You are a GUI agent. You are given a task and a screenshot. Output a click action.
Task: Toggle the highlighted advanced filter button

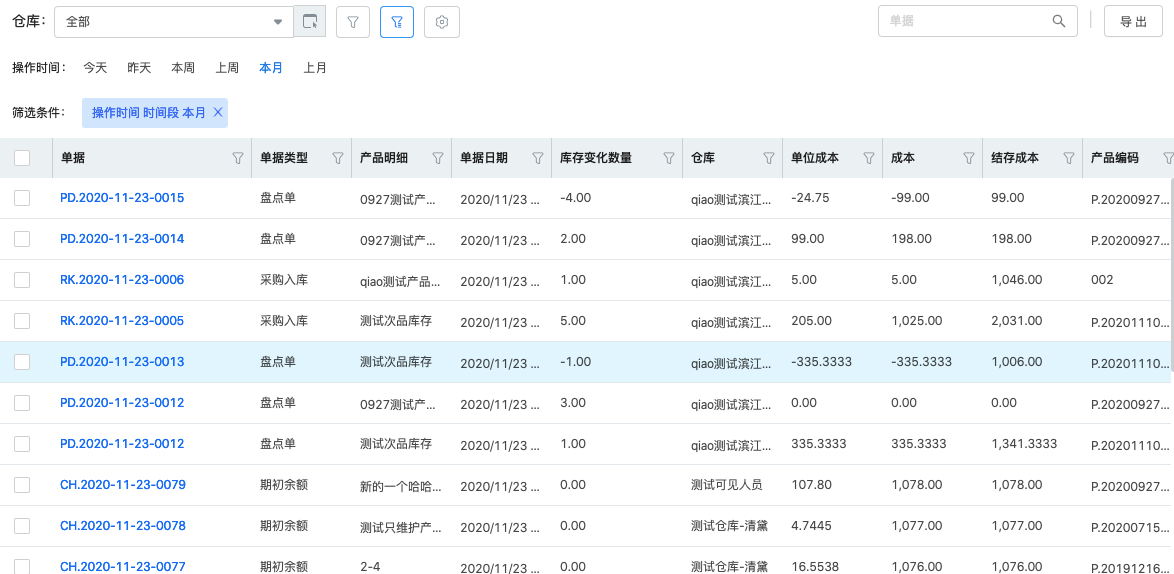[397, 22]
